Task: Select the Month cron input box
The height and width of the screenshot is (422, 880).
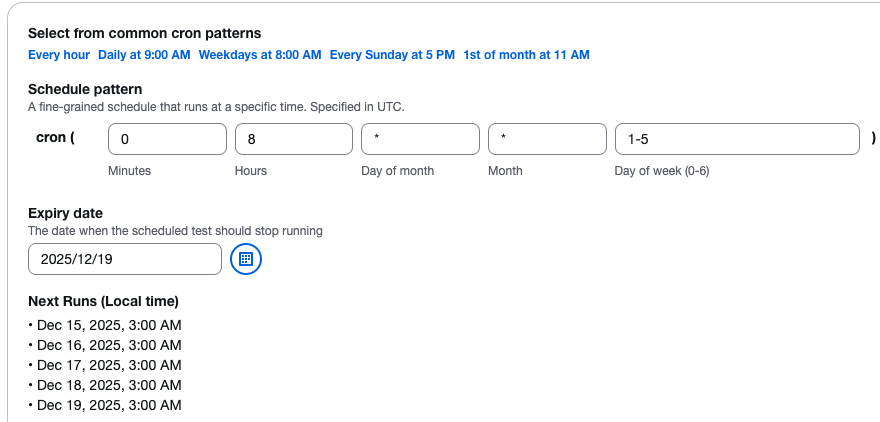Action: (x=547, y=139)
